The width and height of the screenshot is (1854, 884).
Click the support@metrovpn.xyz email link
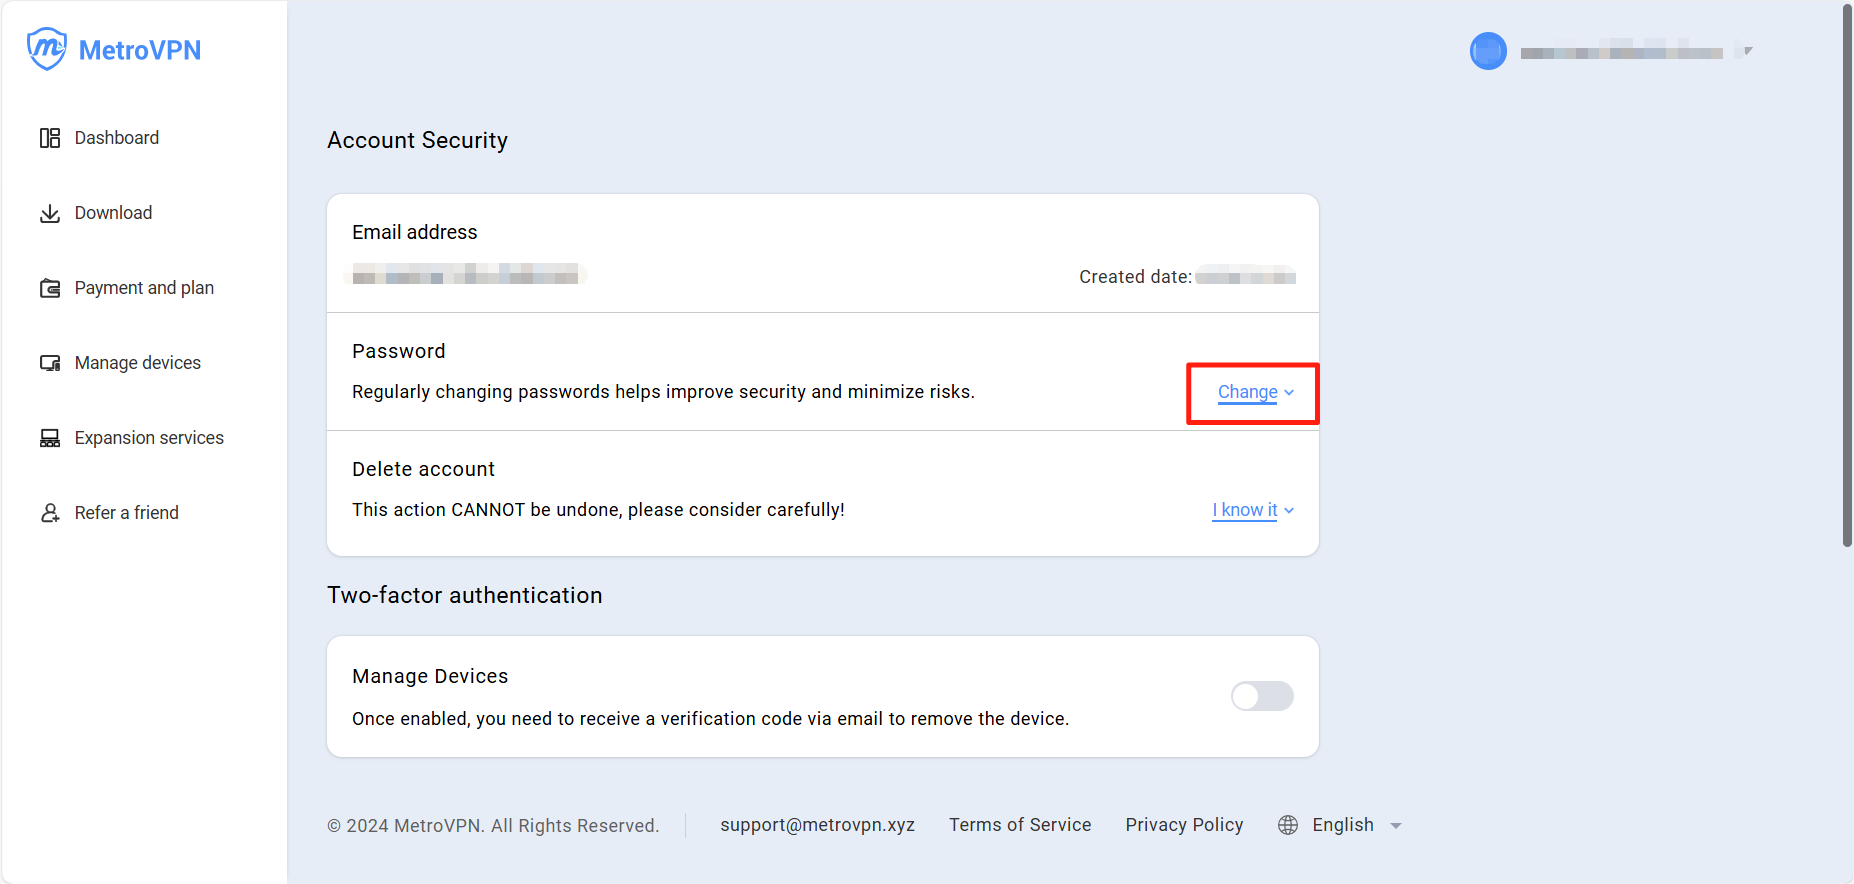[817, 825]
